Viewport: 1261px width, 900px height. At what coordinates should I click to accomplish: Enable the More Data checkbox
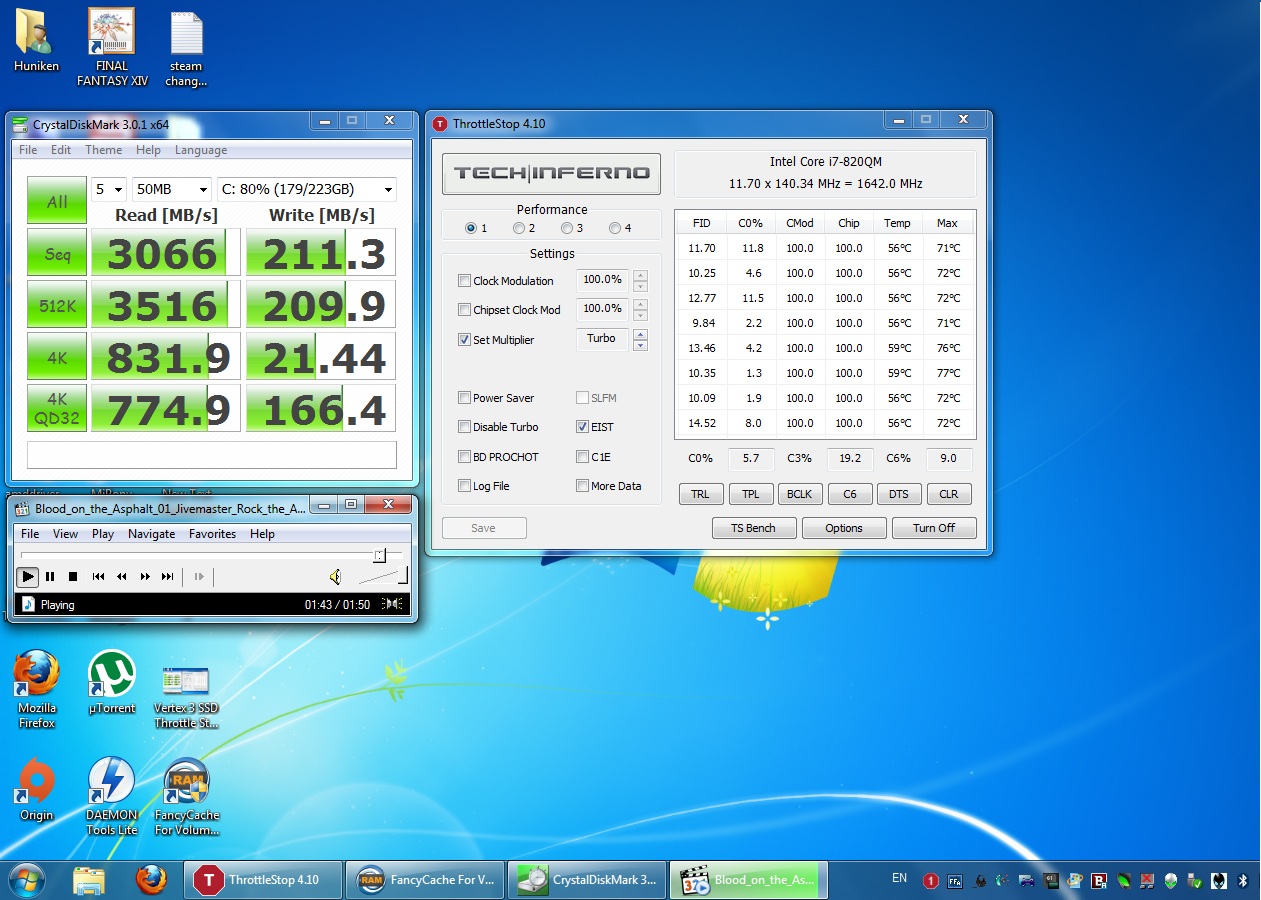point(582,486)
